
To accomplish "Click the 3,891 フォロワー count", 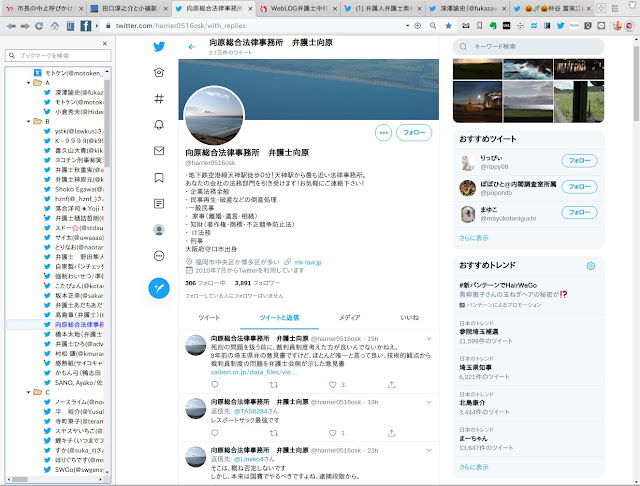I will [258, 283].
